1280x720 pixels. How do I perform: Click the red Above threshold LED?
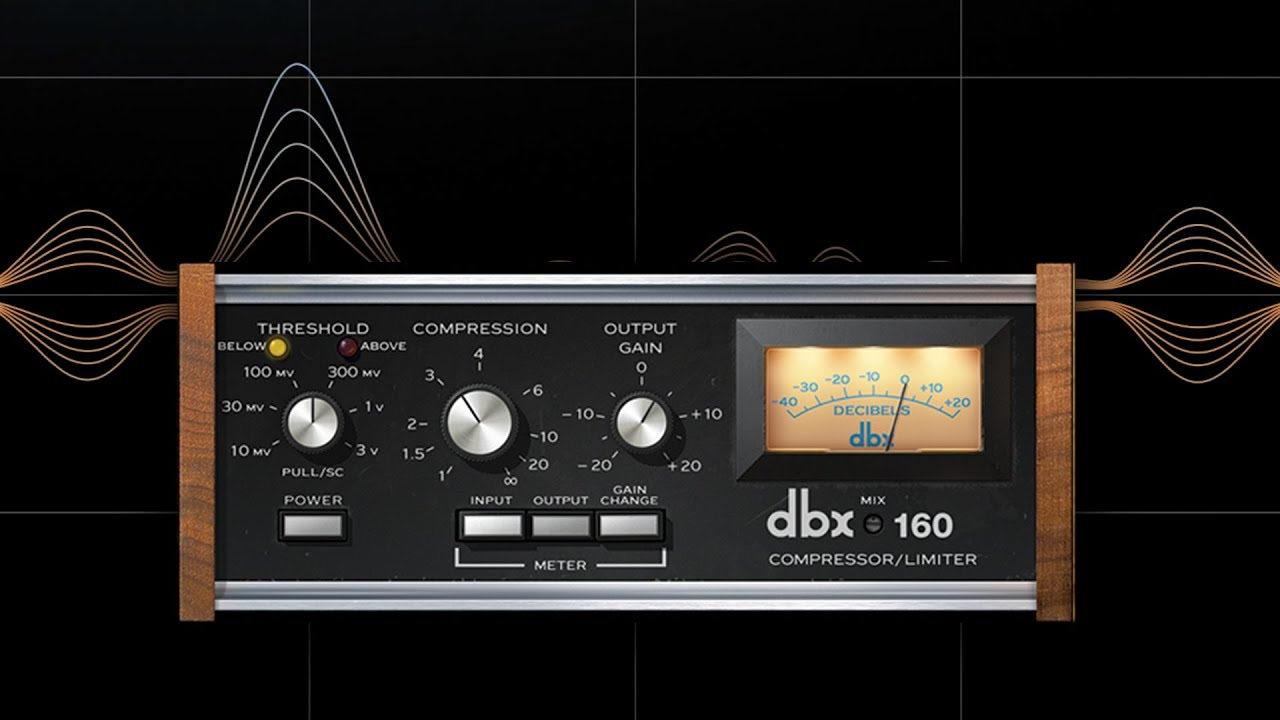pos(348,348)
